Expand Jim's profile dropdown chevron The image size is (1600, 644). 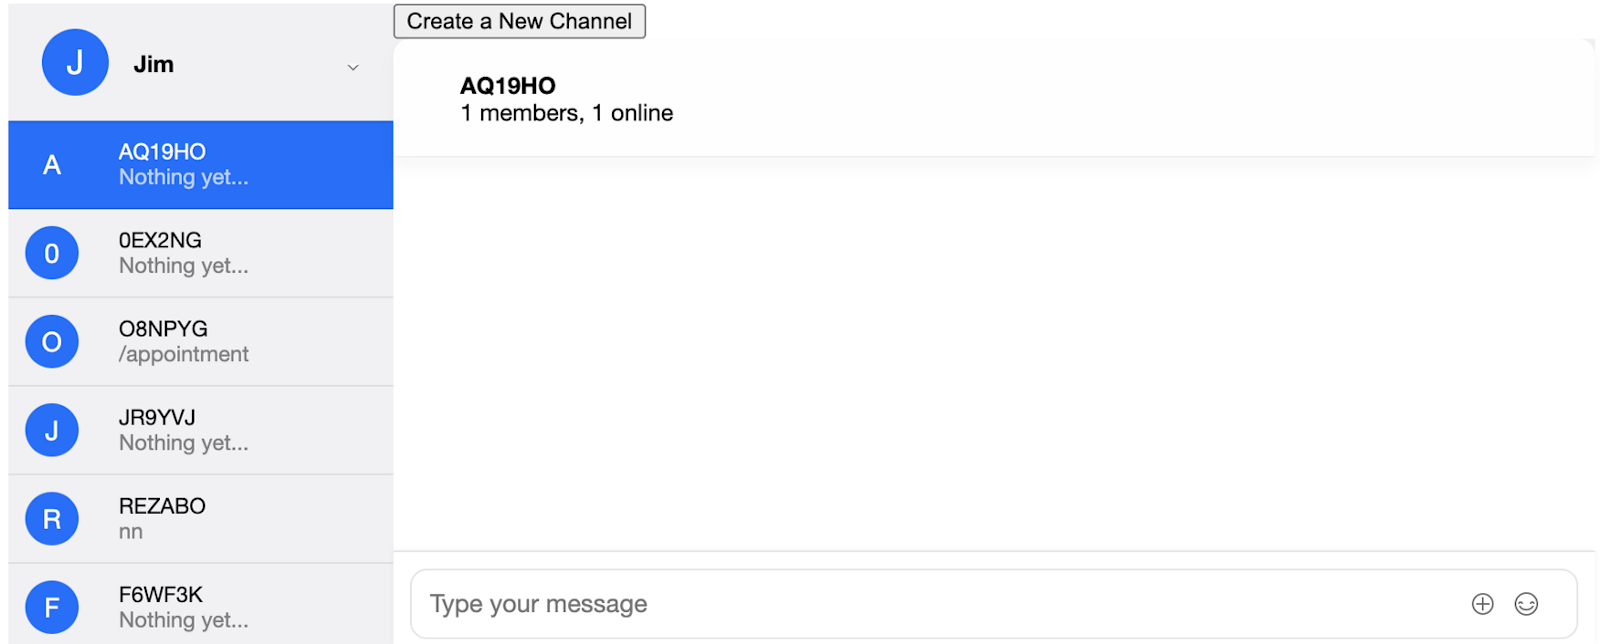pos(352,67)
